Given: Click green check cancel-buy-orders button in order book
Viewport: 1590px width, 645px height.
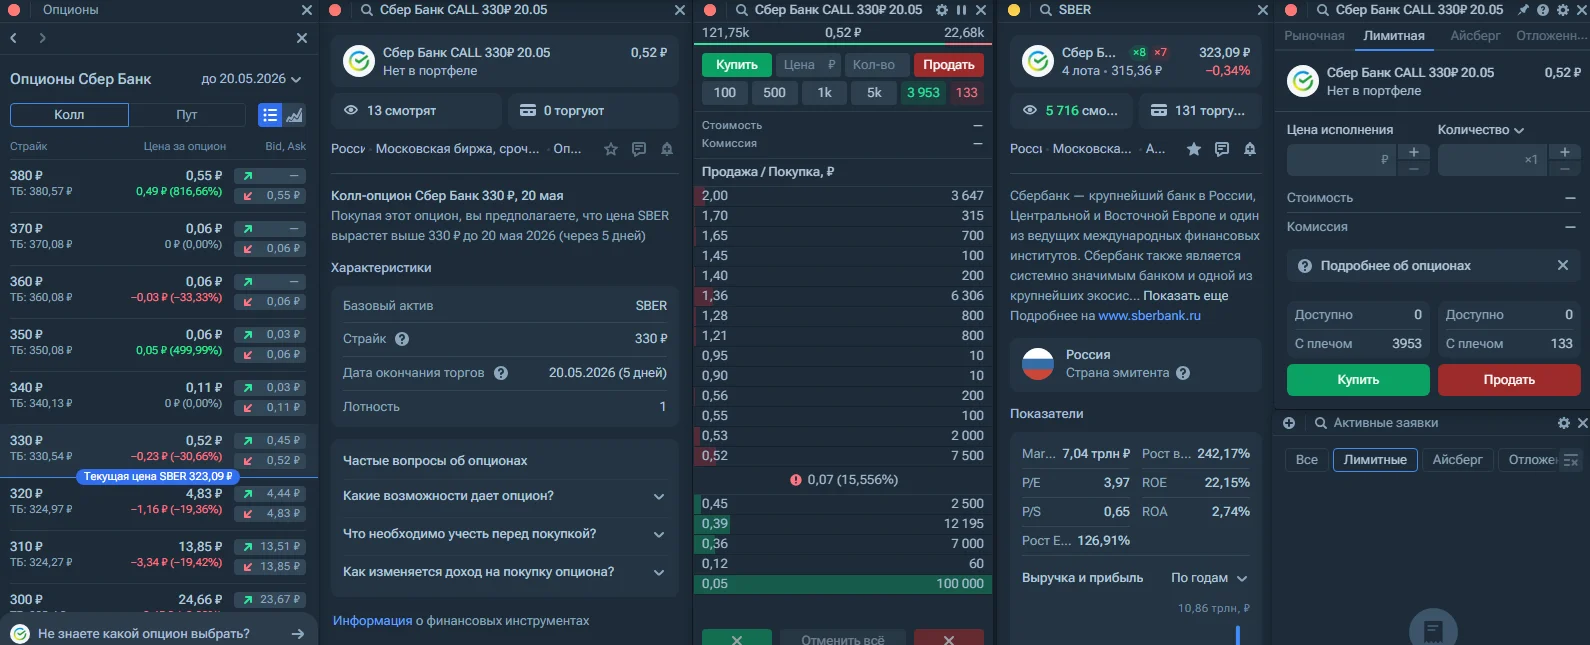Looking at the screenshot, I should 737,638.
